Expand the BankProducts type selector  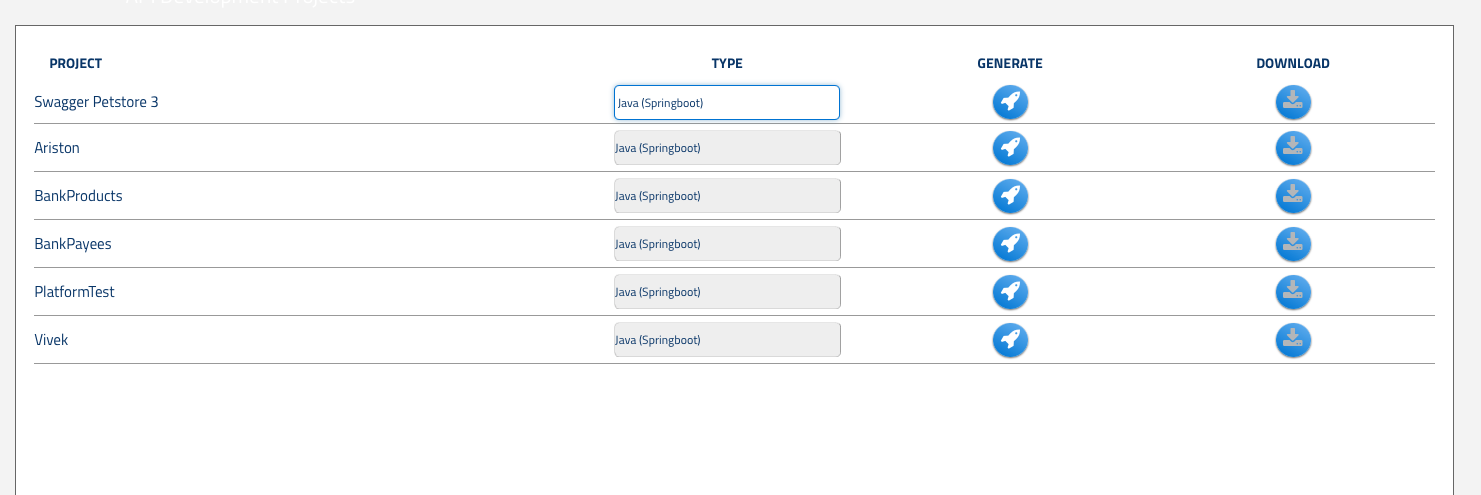tap(727, 196)
